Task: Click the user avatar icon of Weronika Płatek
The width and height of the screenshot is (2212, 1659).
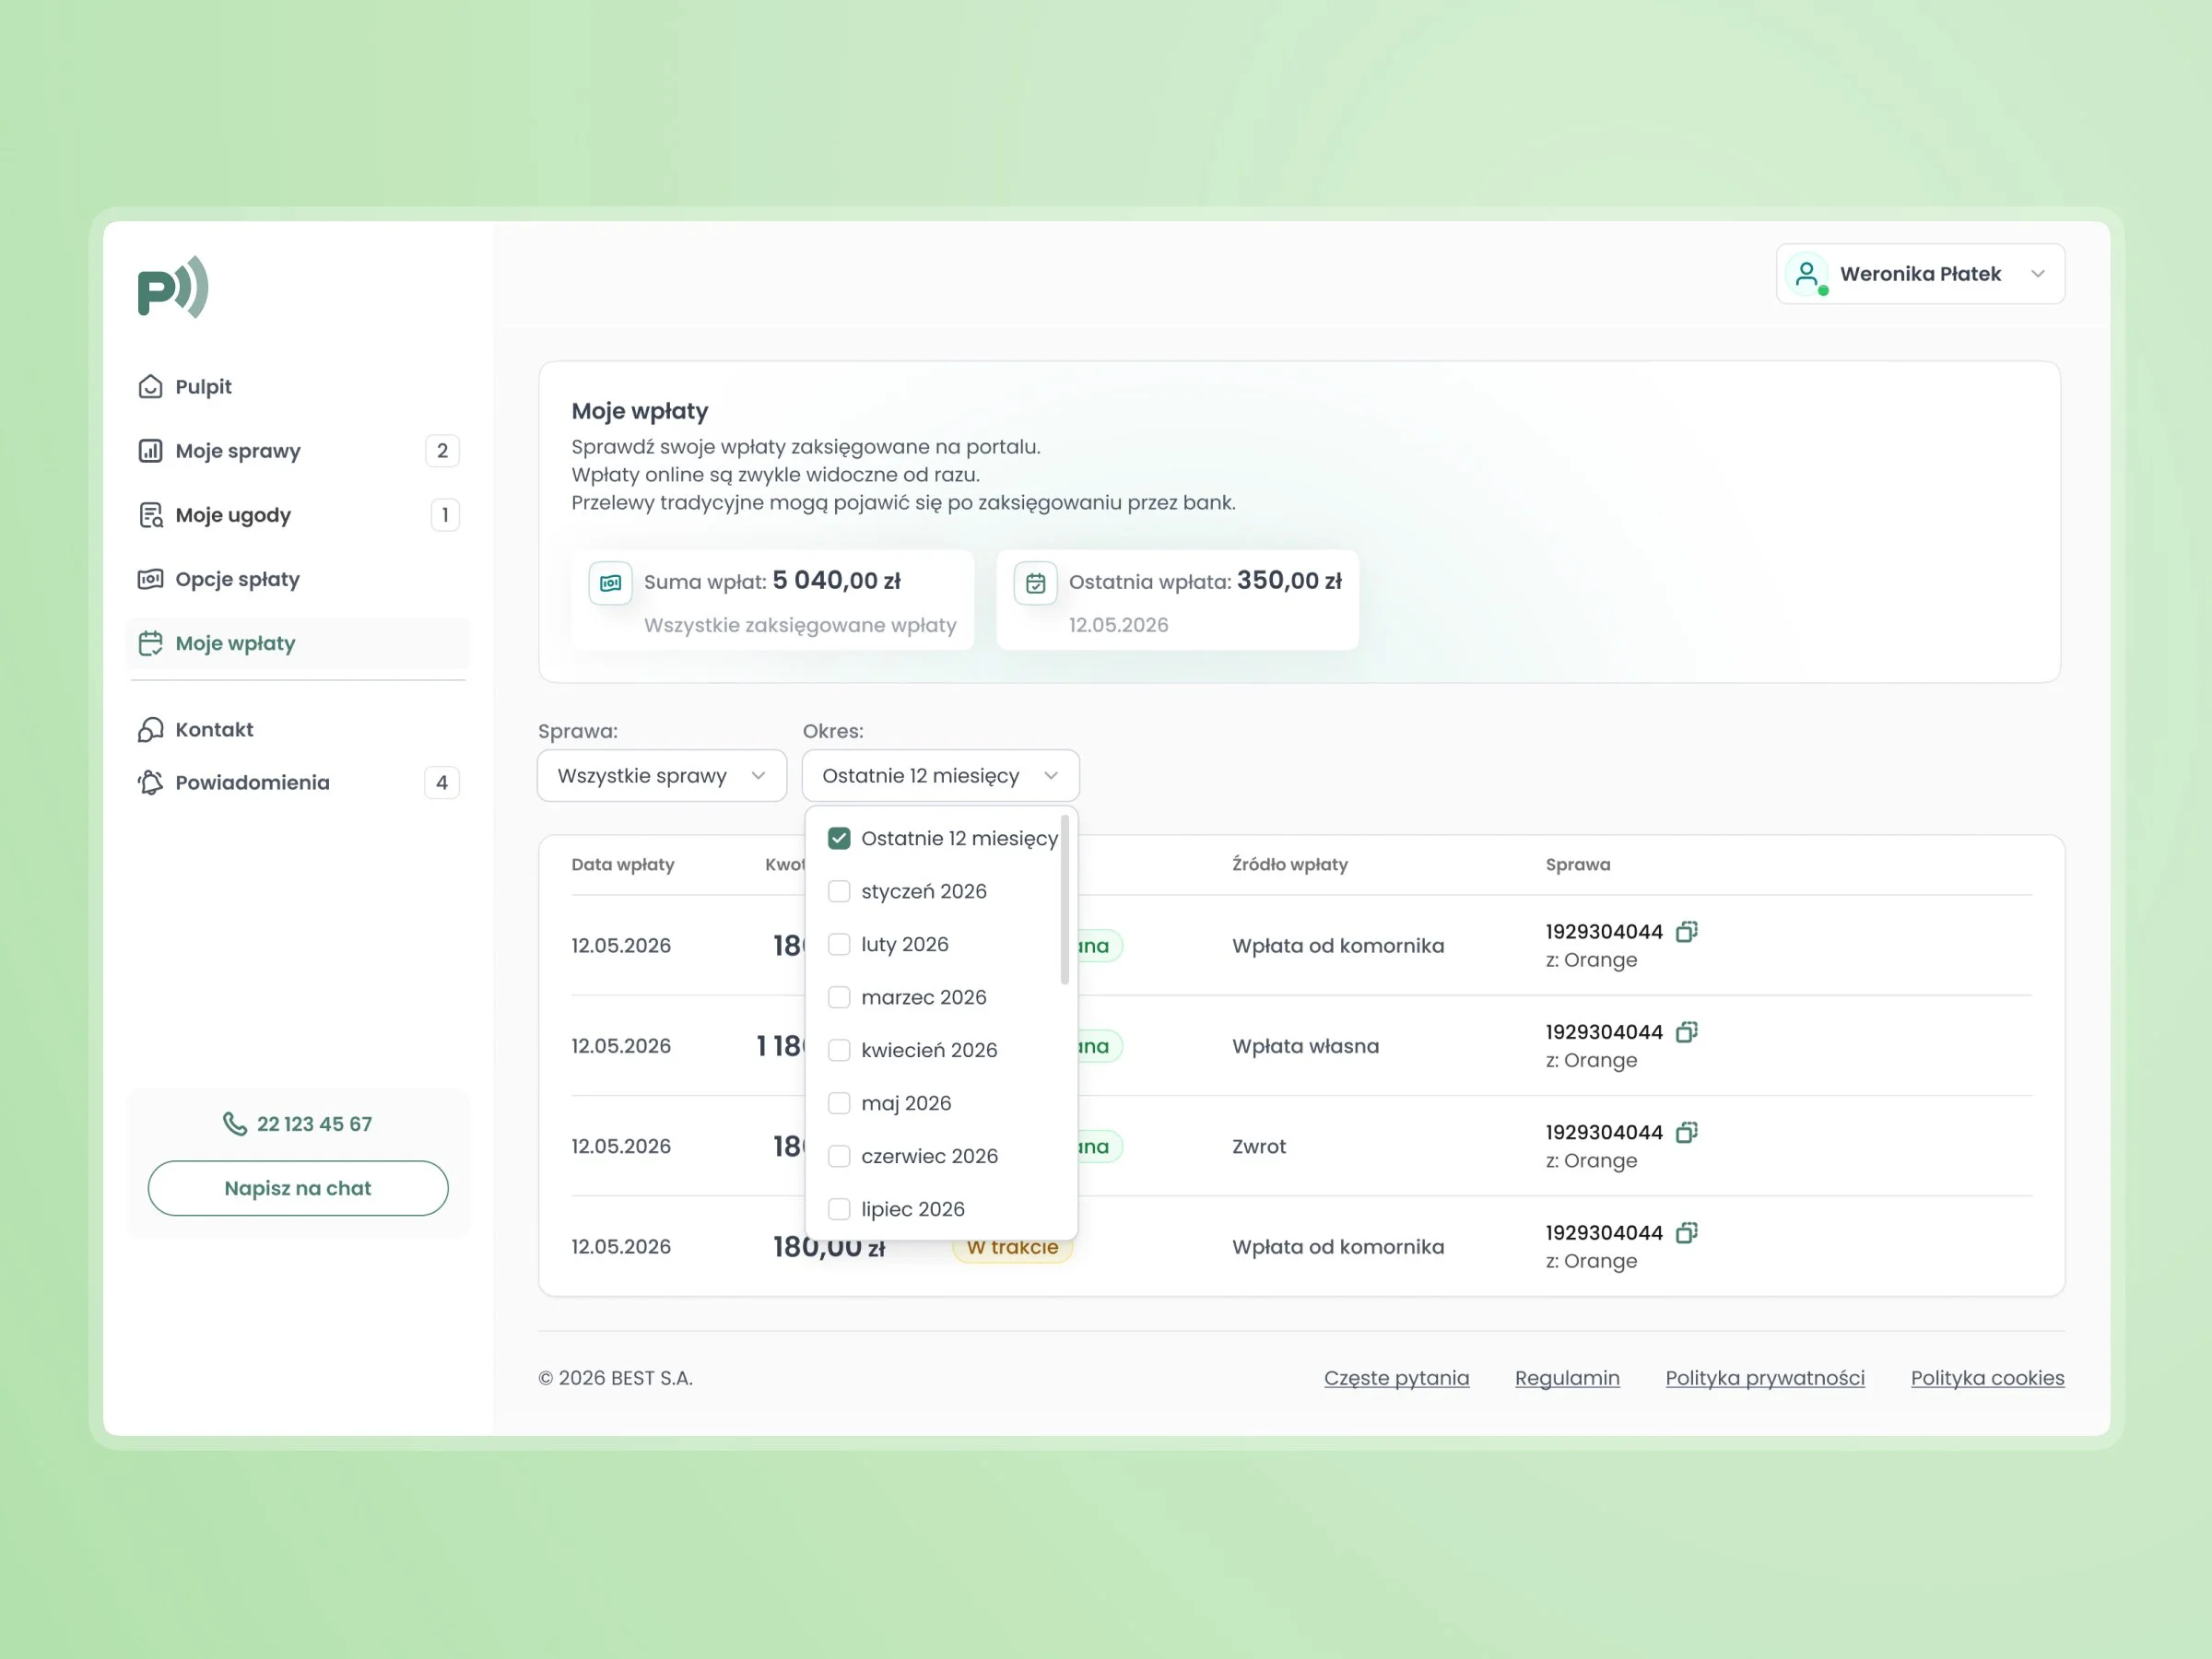Action: click(1807, 274)
